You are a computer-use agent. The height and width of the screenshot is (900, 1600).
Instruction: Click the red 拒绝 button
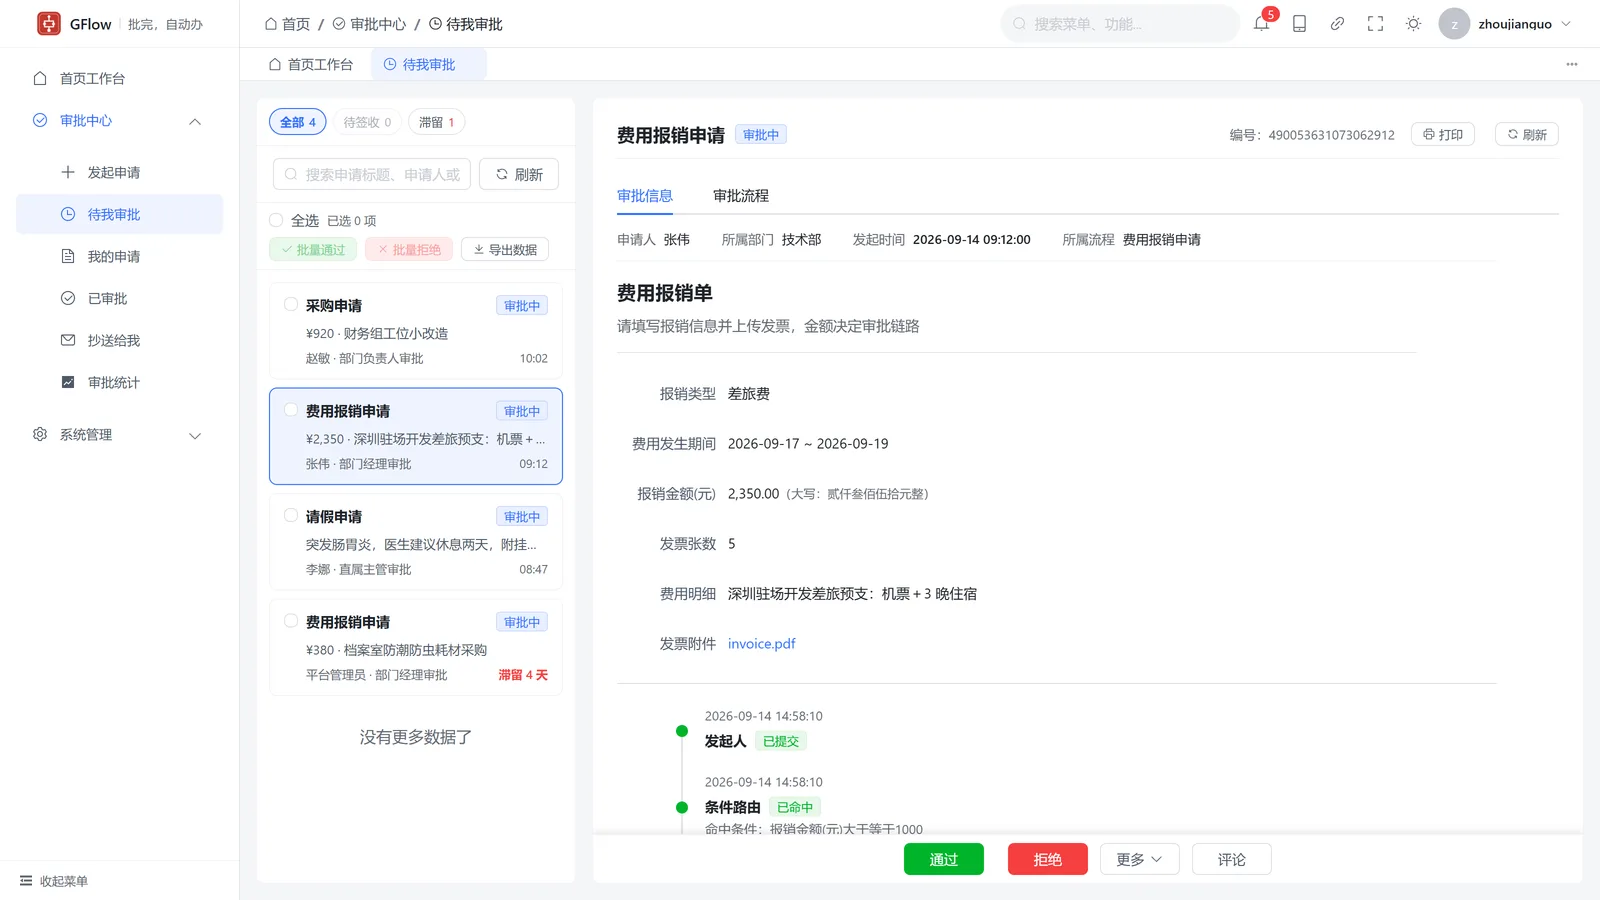point(1048,859)
